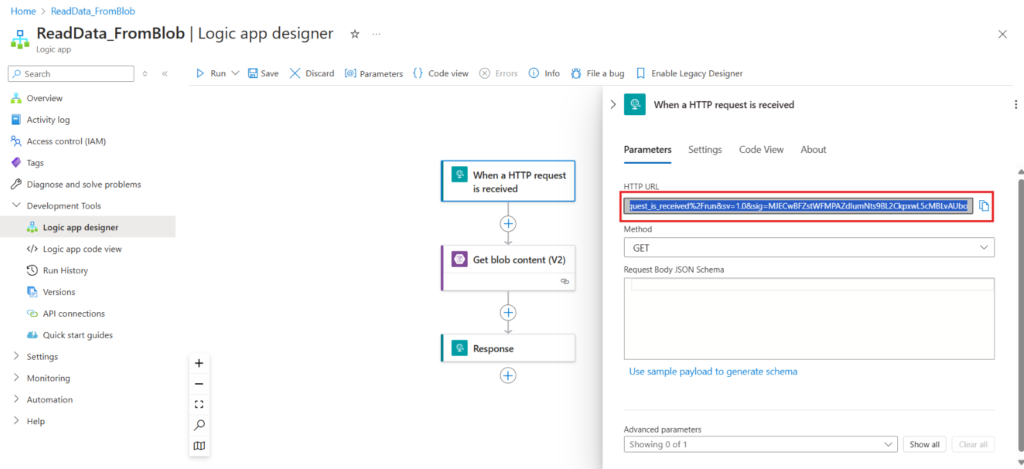Screen dimensions: 1024x469
Task: Fit workflow to view
Action: point(199,404)
